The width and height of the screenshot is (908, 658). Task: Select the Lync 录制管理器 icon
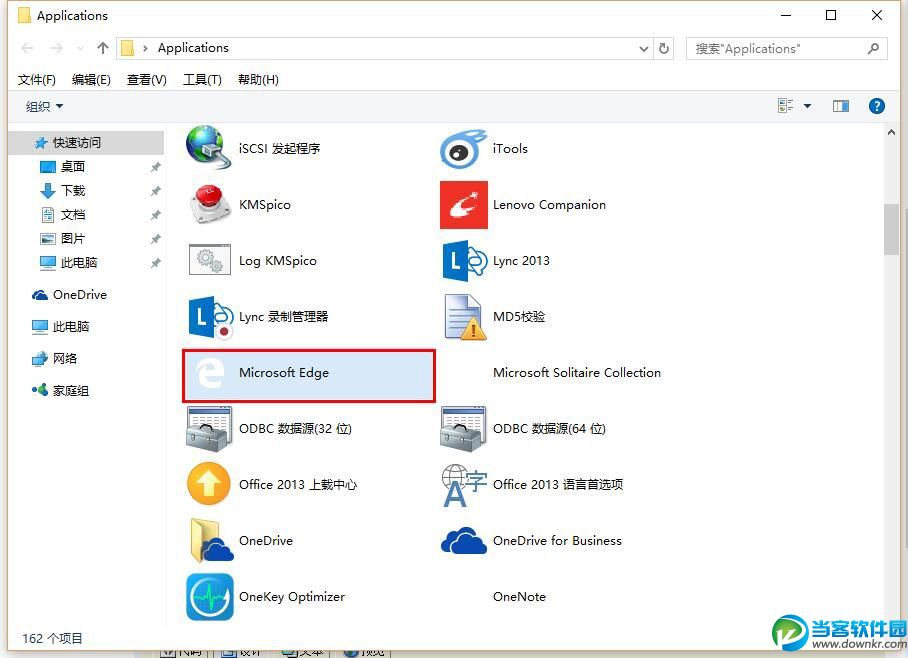coord(211,317)
